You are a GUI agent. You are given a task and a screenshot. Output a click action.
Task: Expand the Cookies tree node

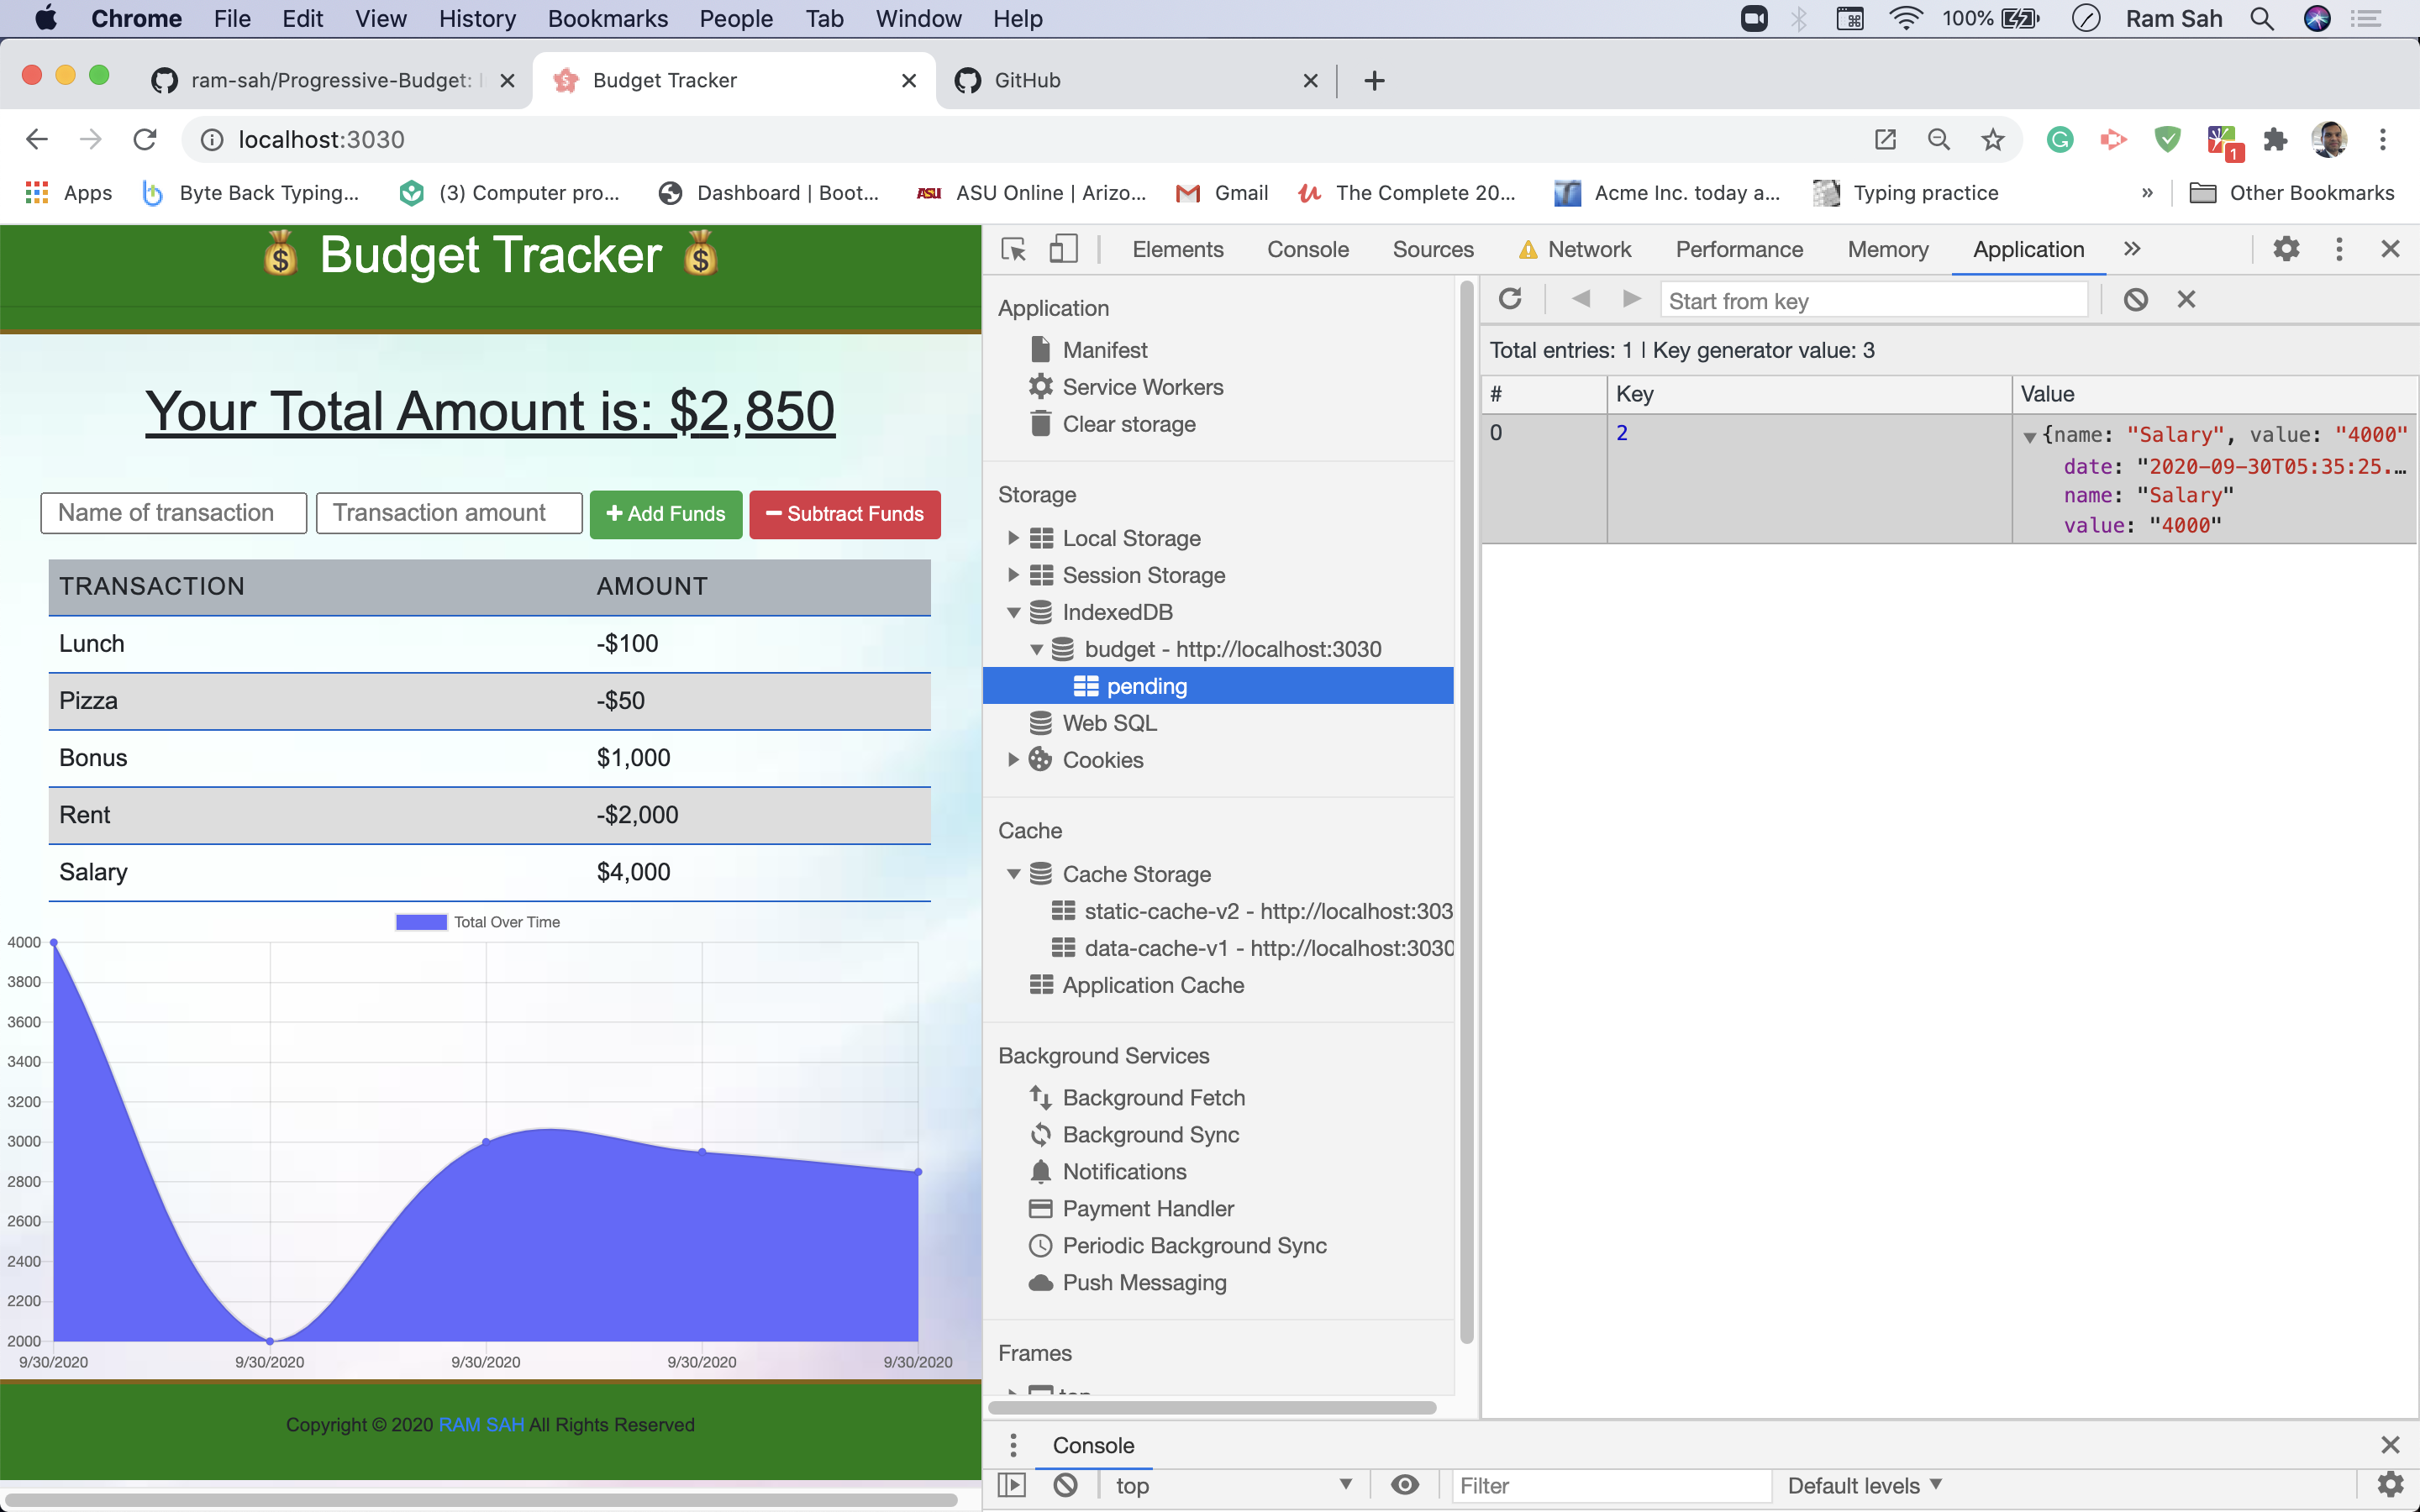pos(1013,760)
